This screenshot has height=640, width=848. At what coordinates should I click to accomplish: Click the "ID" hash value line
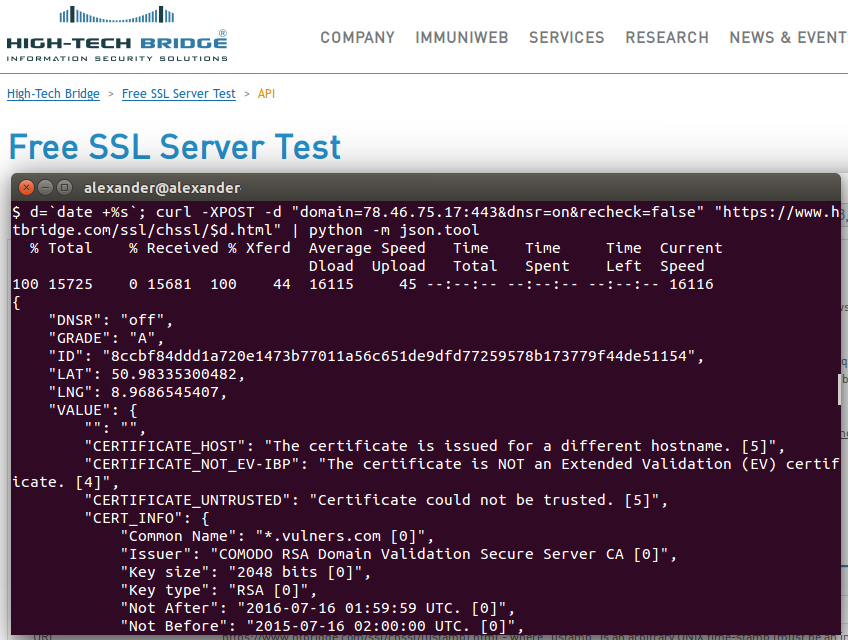pyautogui.click(x=376, y=356)
